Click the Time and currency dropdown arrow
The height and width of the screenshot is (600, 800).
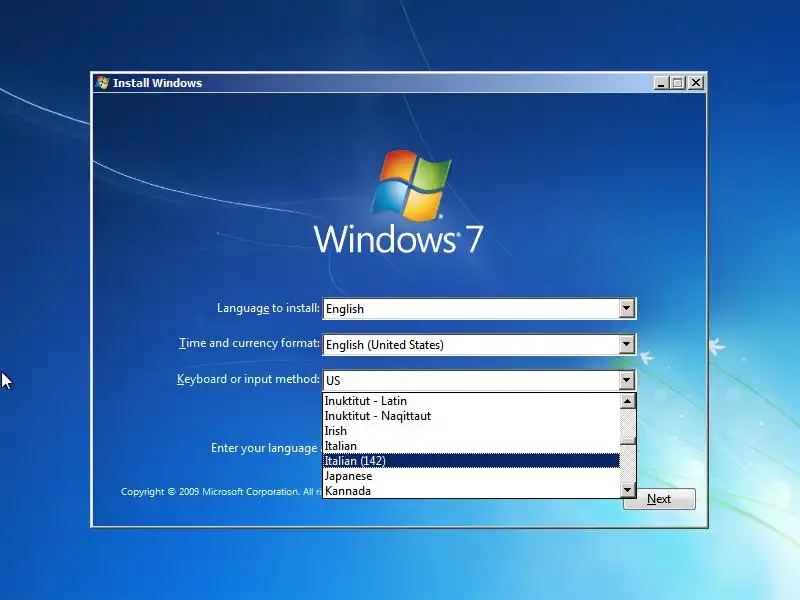[x=627, y=344]
